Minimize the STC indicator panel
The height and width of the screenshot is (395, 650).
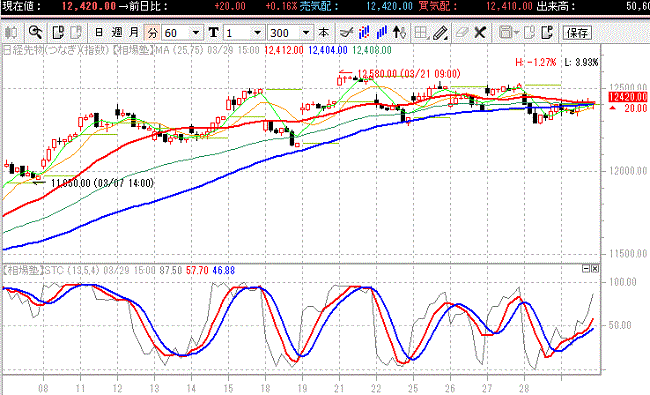[586, 269]
